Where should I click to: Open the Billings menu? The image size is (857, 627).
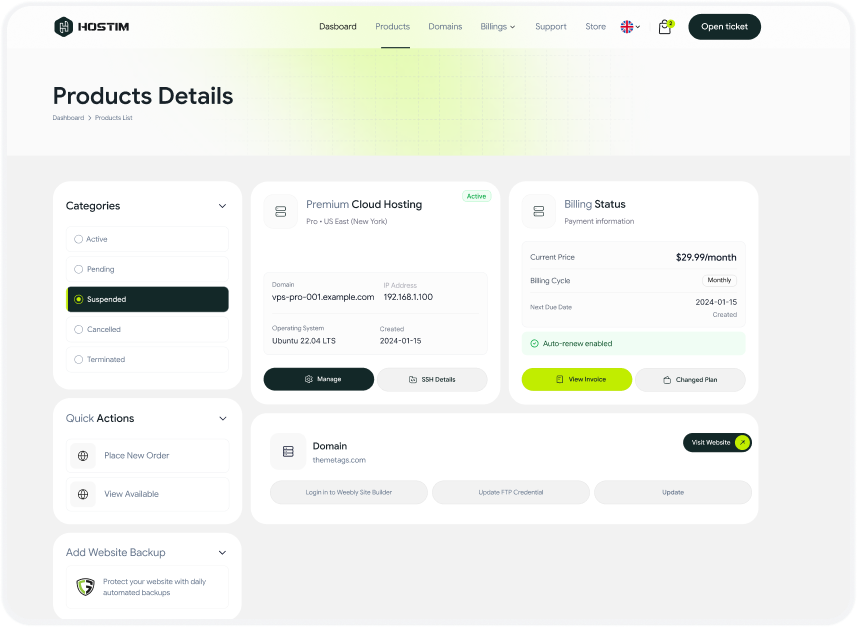[x=497, y=27]
